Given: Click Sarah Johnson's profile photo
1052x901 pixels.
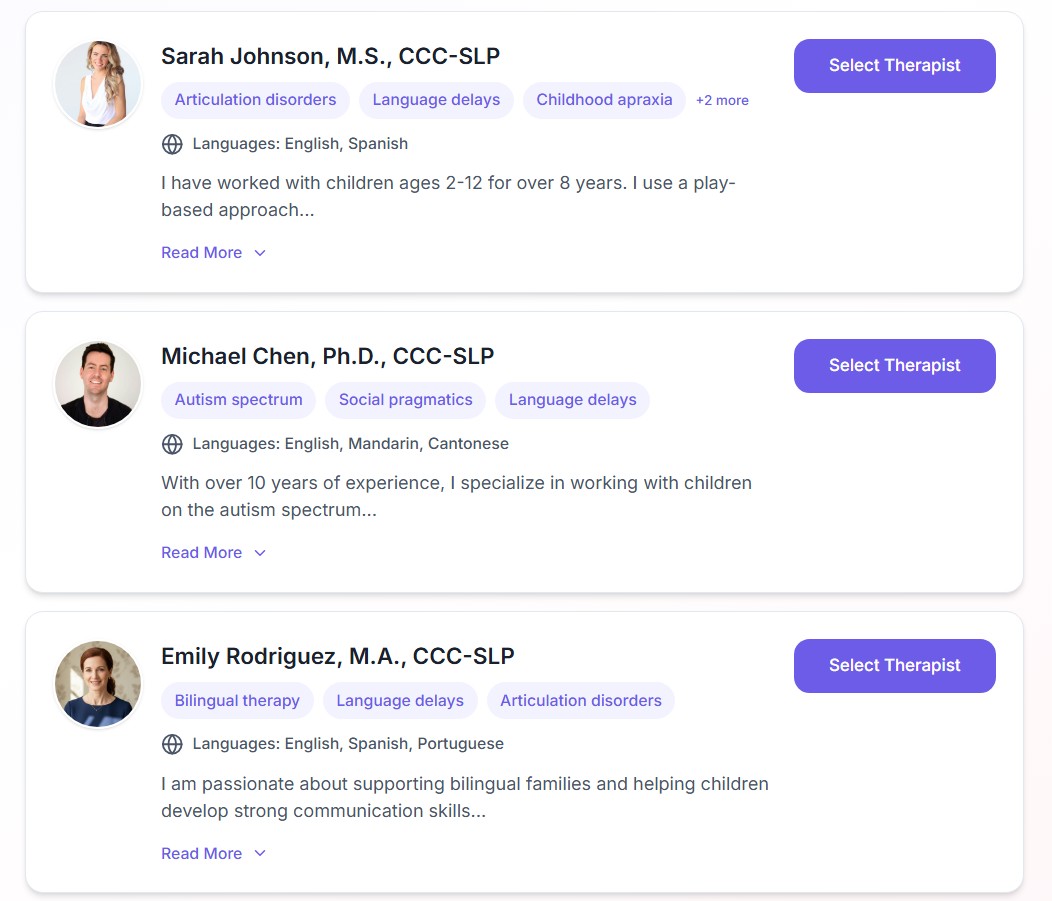Looking at the screenshot, I should (x=98, y=84).
